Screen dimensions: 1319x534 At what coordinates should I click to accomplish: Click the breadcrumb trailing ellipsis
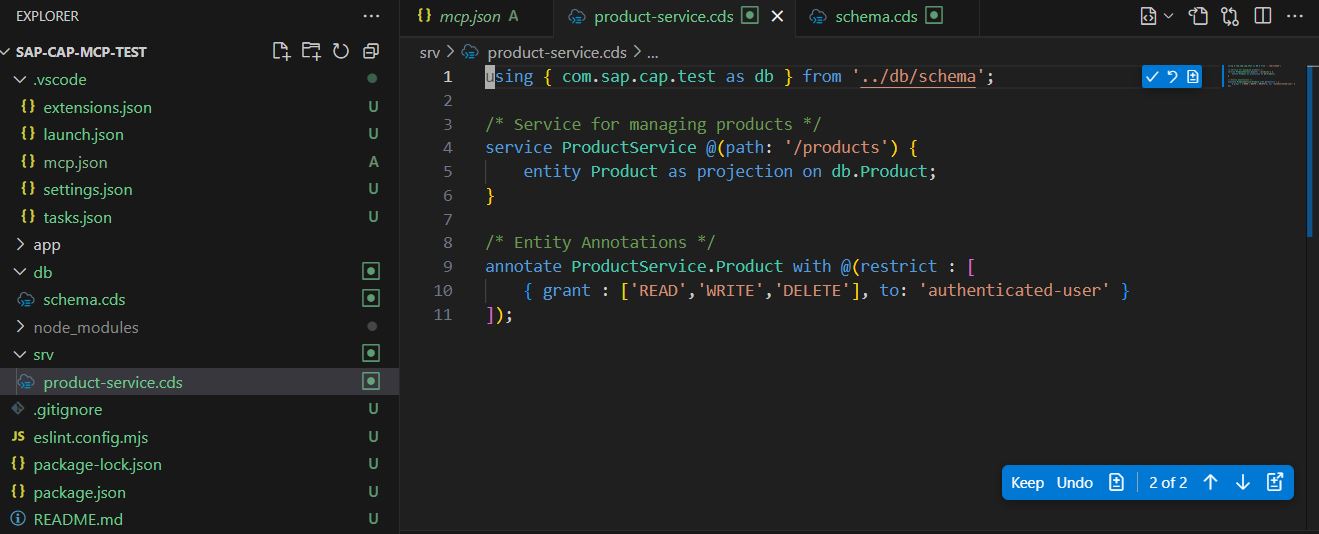(652, 52)
